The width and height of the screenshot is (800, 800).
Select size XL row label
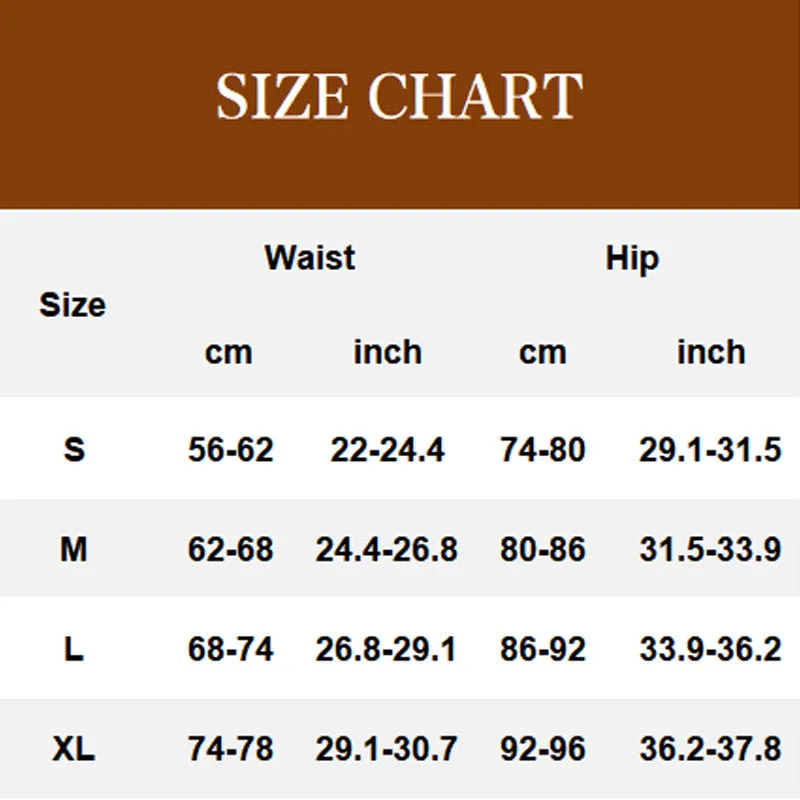(x=73, y=749)
